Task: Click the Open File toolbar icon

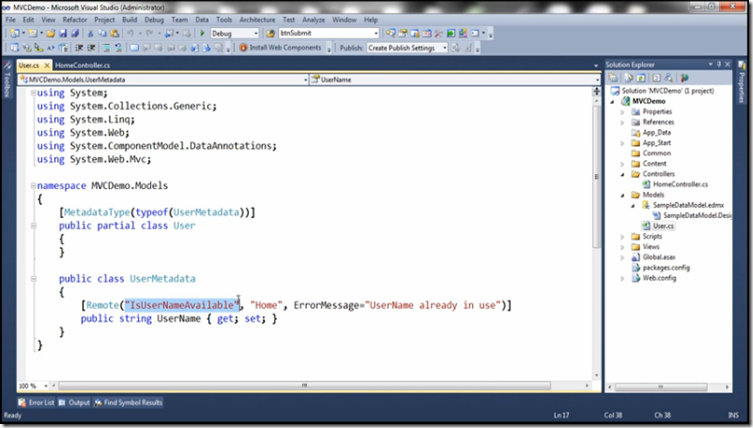Action: point(50,33)
